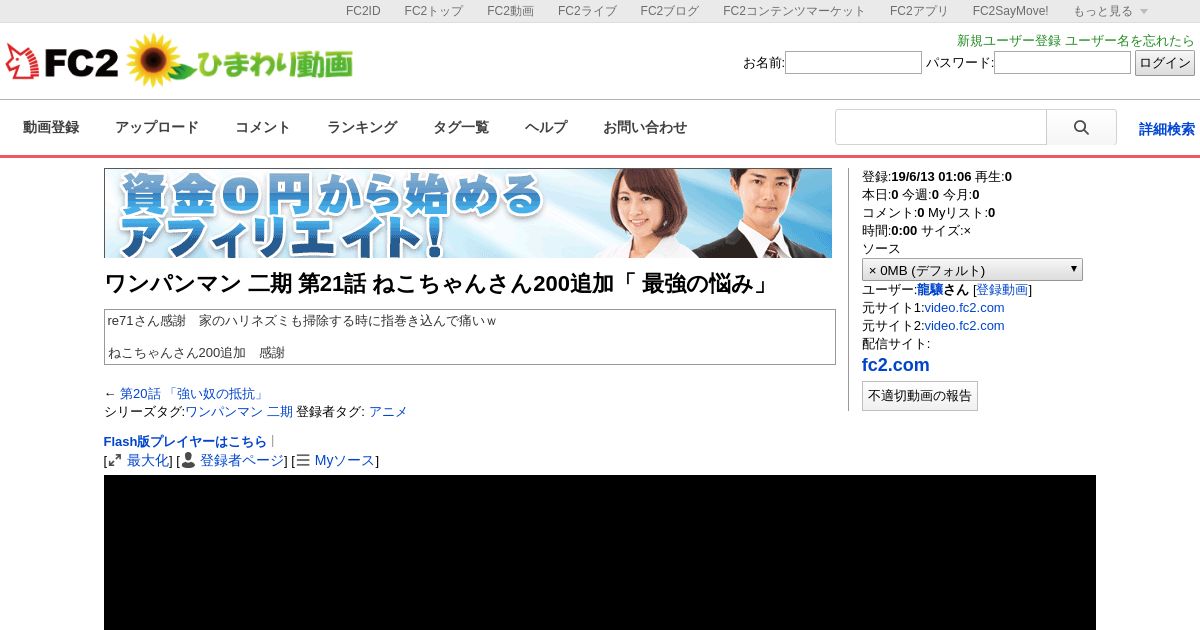Open 元サイト2 video.fc2.com link
Viewport: 1200px width, 630px height.
coord(964,326)
